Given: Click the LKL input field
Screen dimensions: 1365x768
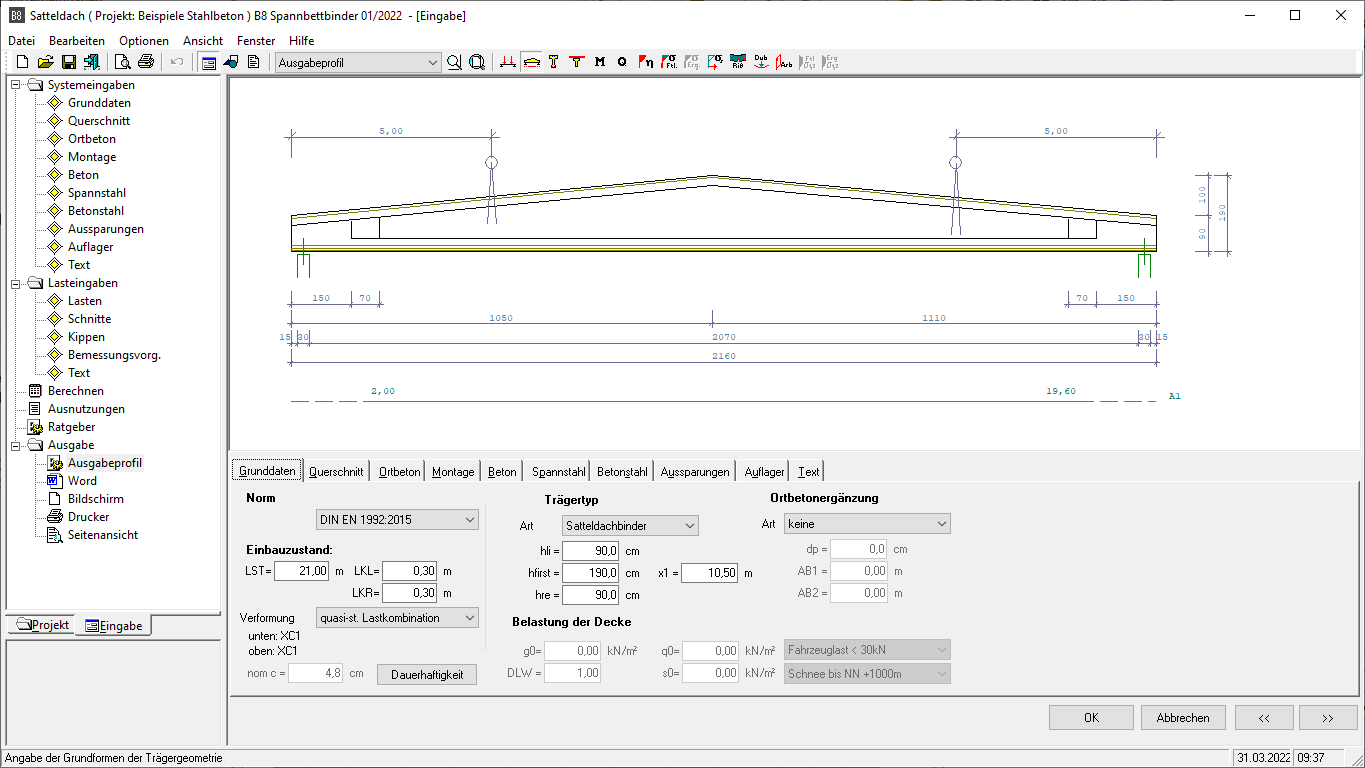Looking at the screenshot, I should click(409, 571).
